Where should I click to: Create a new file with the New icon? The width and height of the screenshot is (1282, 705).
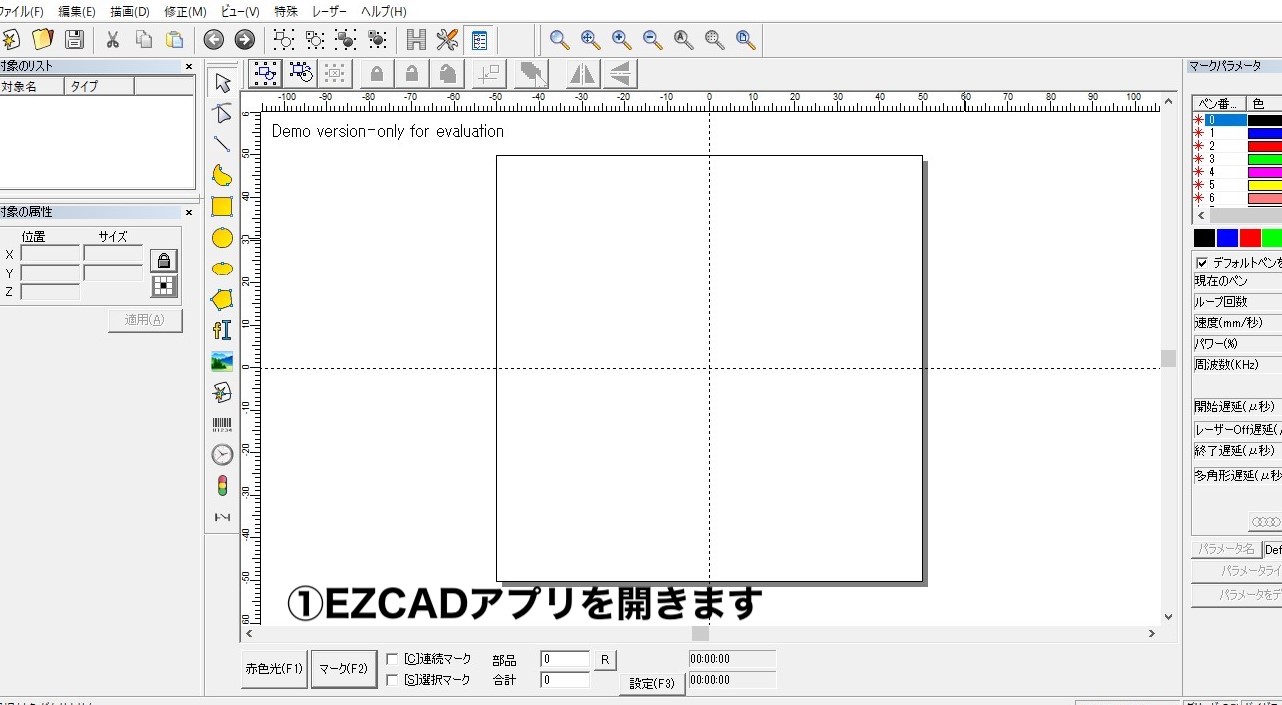point(10,40)
